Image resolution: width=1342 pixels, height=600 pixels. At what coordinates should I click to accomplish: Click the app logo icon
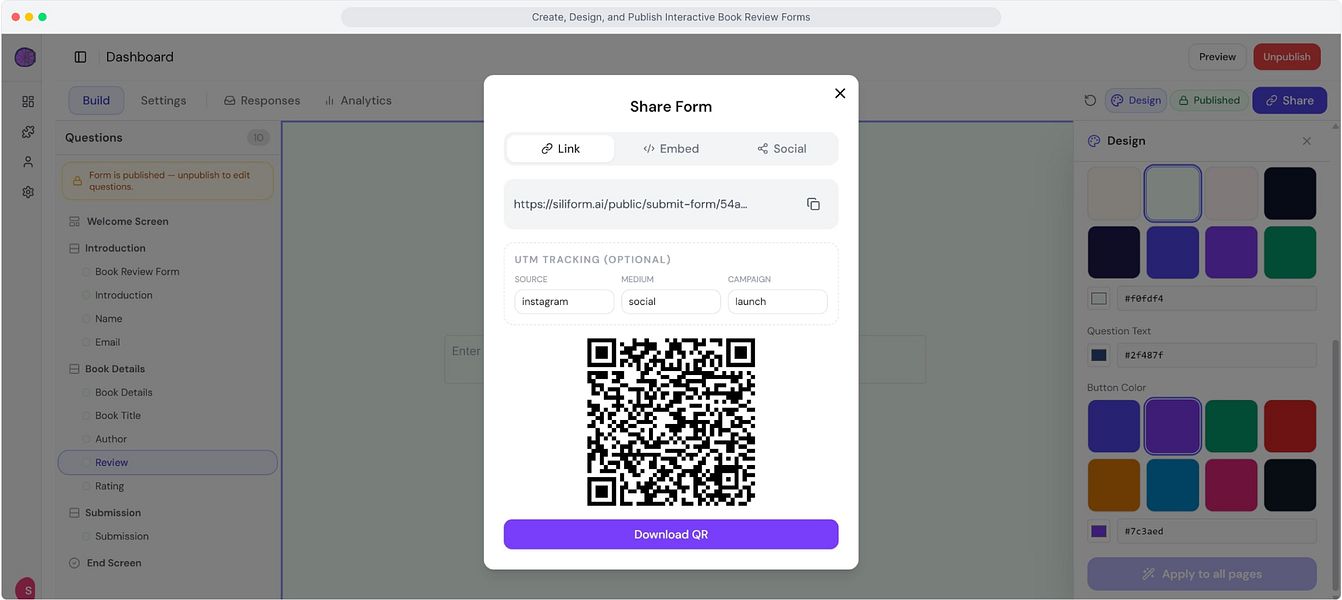coord(25,57)
